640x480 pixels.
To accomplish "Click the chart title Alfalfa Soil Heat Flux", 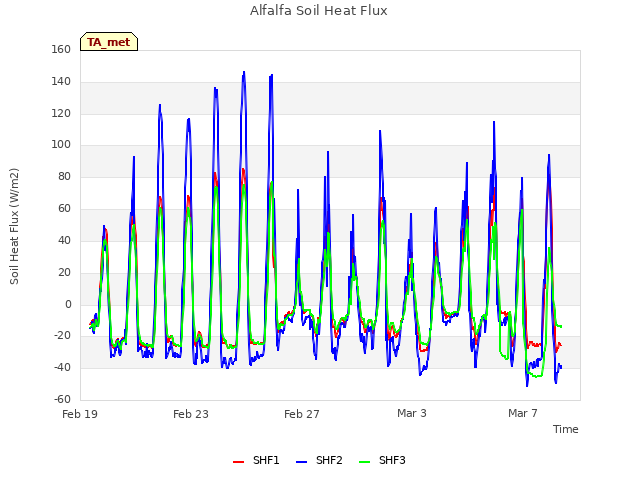I will point(318,11).
